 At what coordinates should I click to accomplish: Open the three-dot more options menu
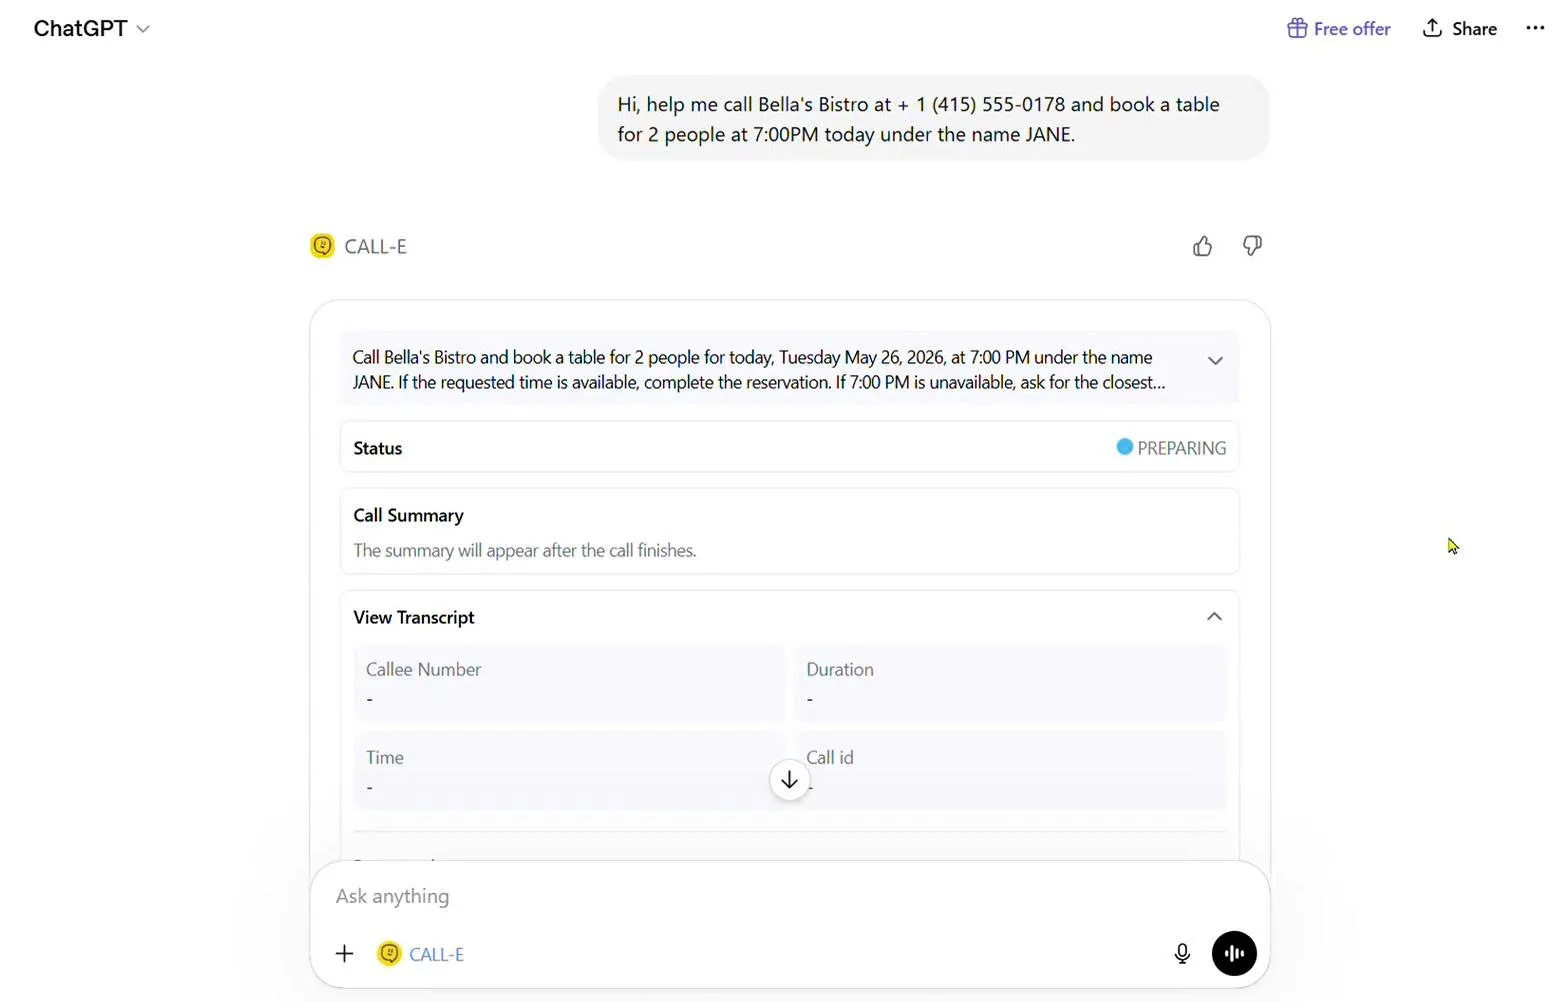tap(1535, 28)
